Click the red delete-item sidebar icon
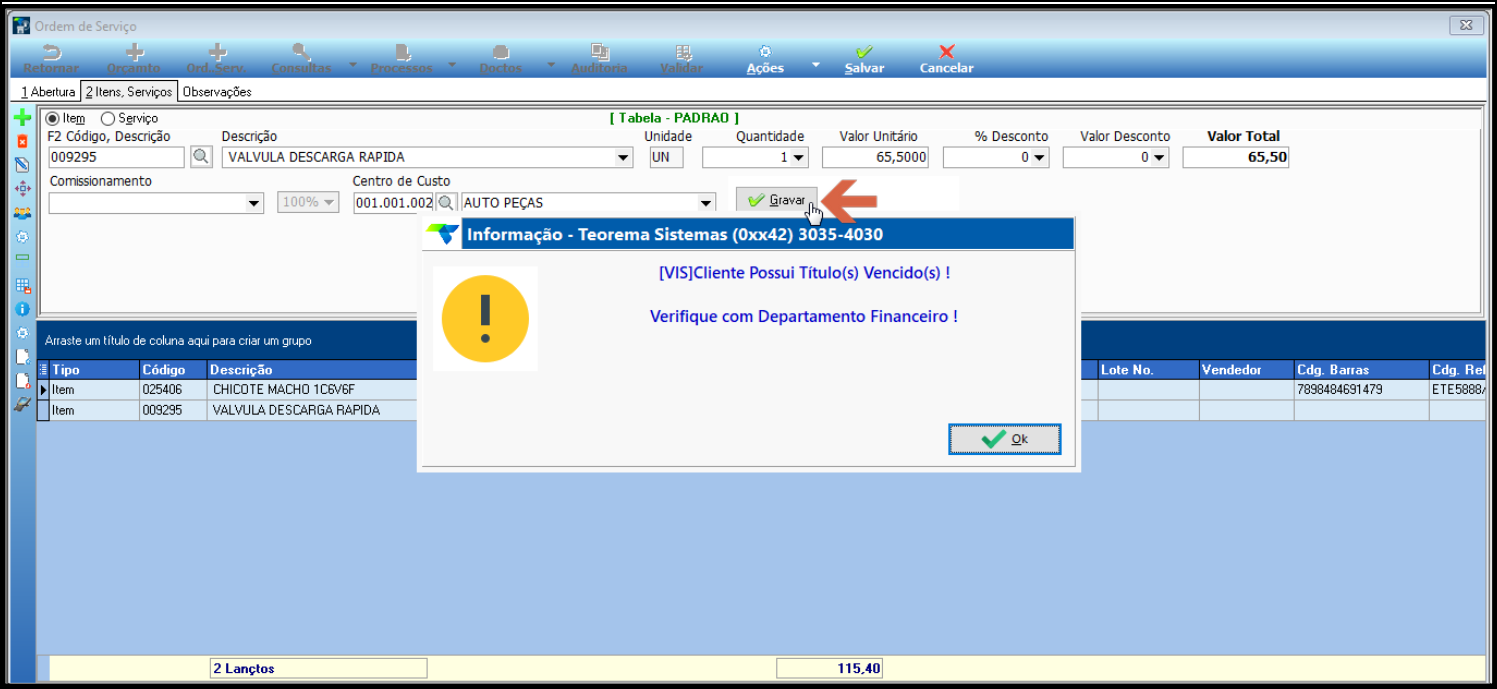The height and width of the screenshot is (689, 1497). coord(22,142)
